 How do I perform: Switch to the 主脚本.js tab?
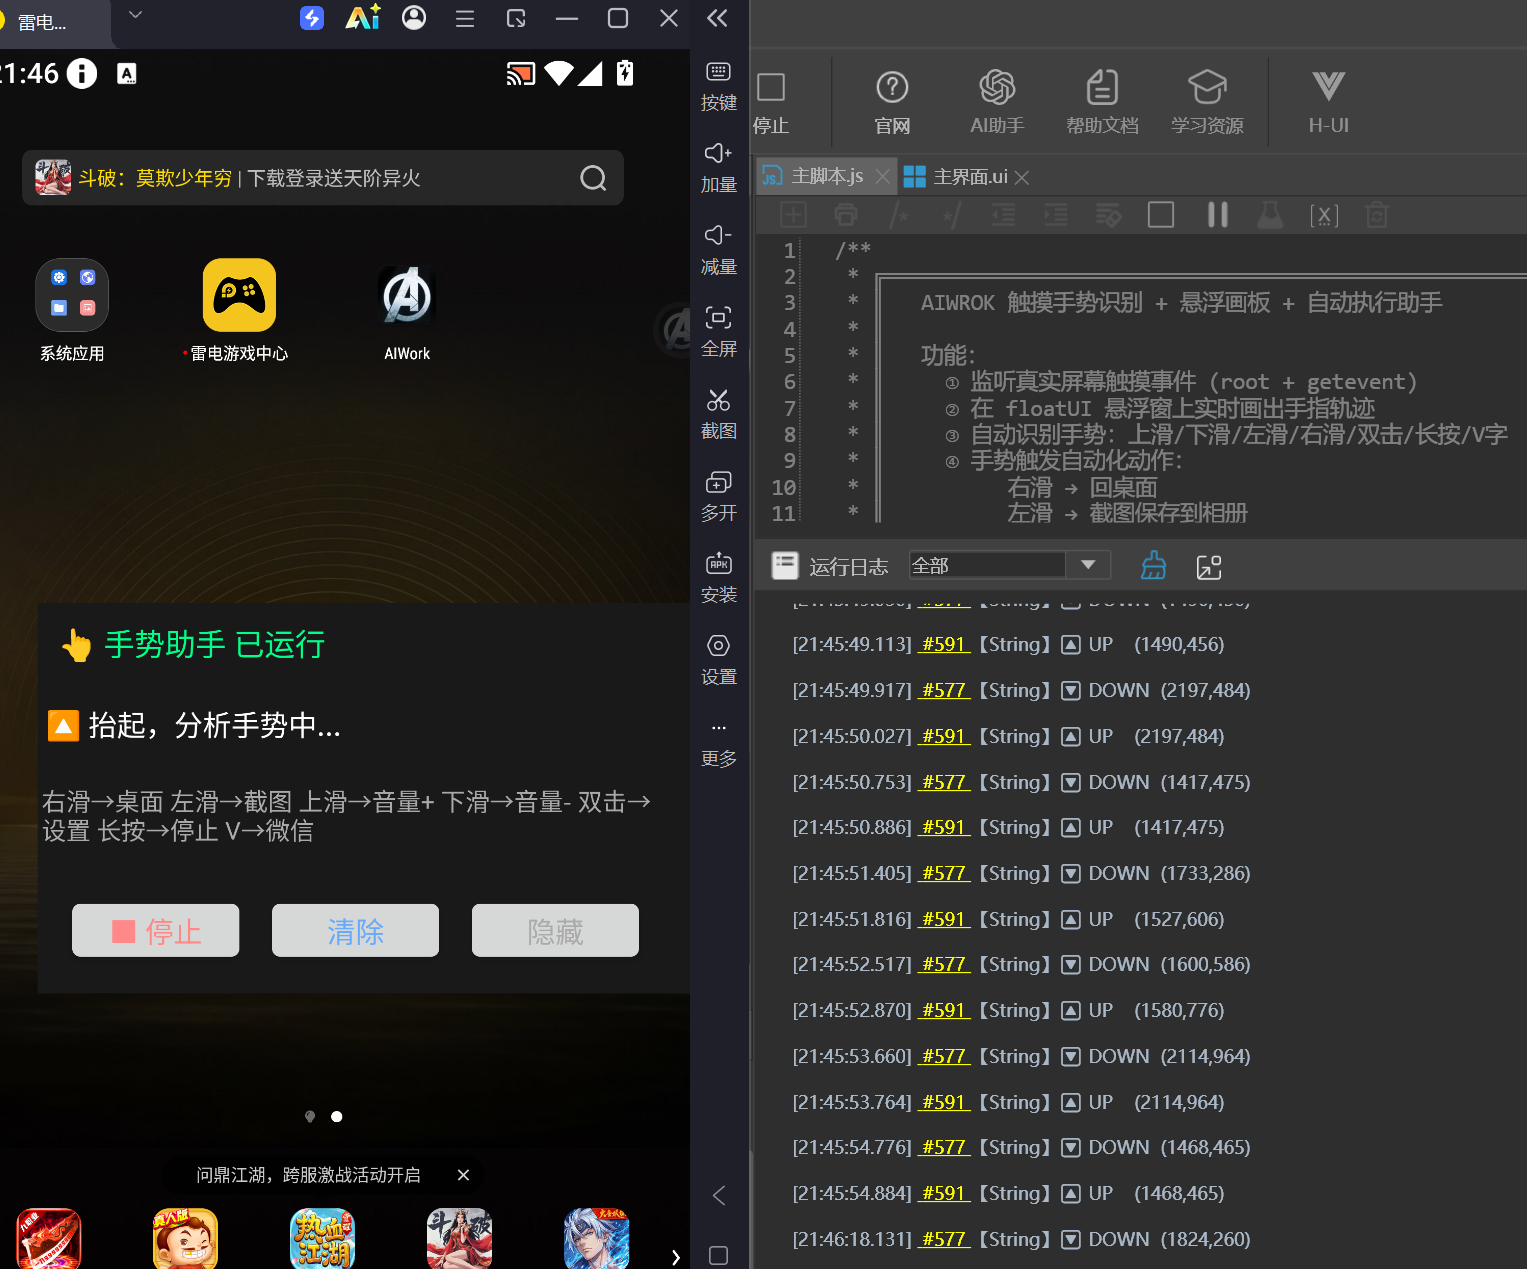[x=827, y=177]
